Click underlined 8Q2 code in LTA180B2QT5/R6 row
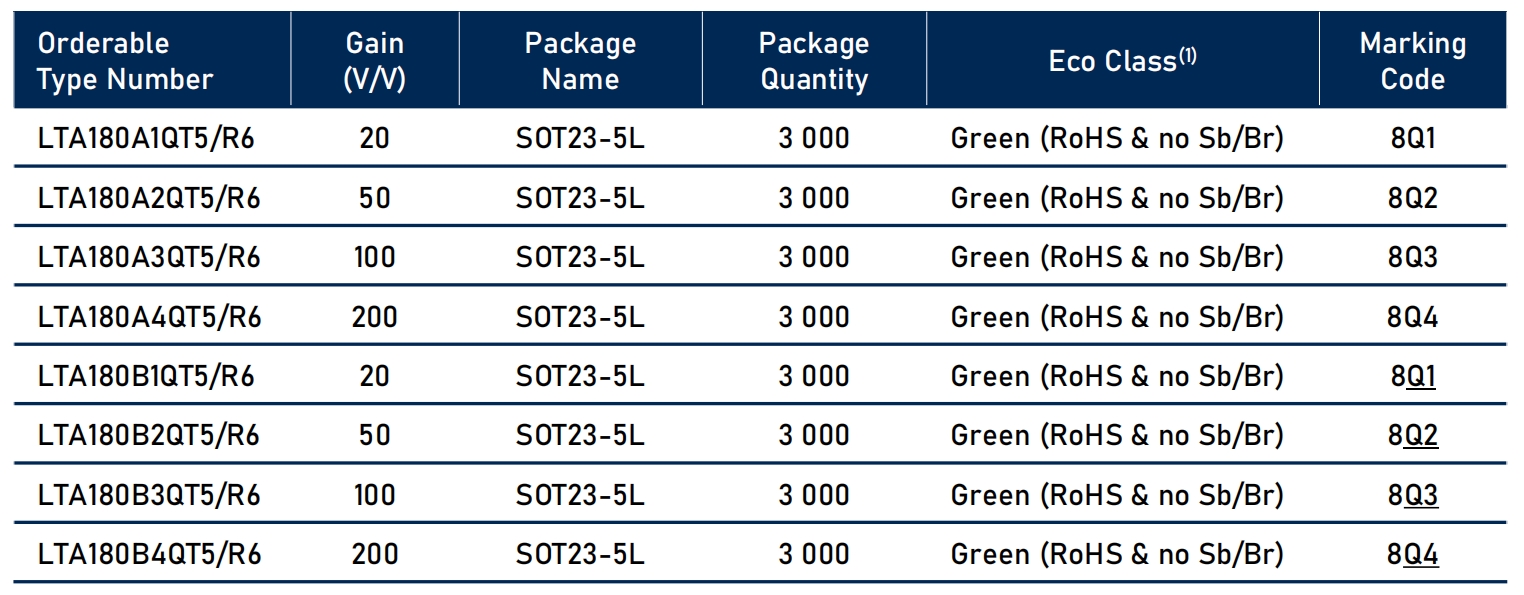The height and width of the screenshot is (595, 1524). 1419,437
